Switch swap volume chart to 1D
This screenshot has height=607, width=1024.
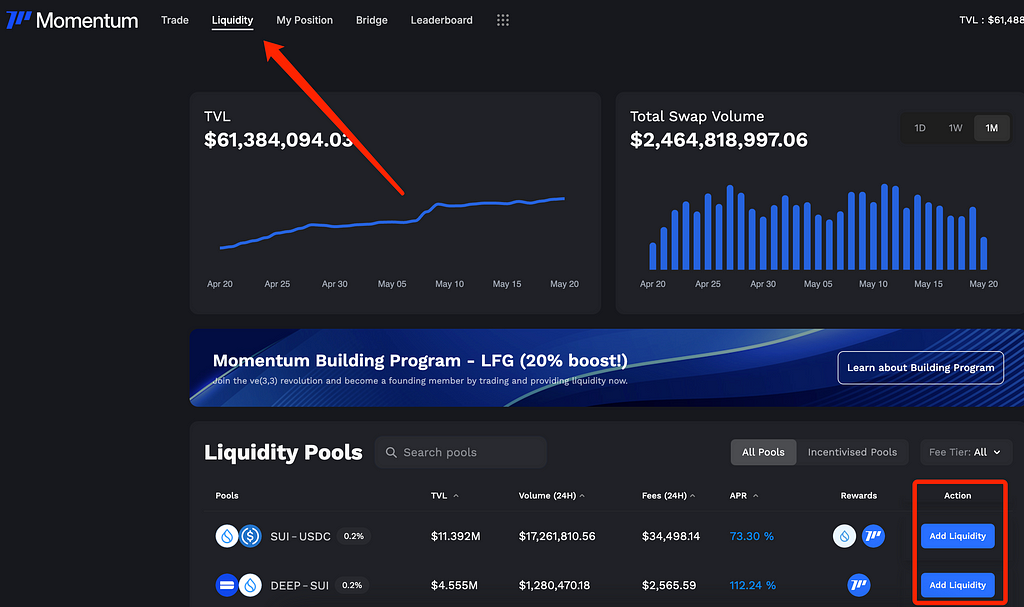tap(920, 128)
